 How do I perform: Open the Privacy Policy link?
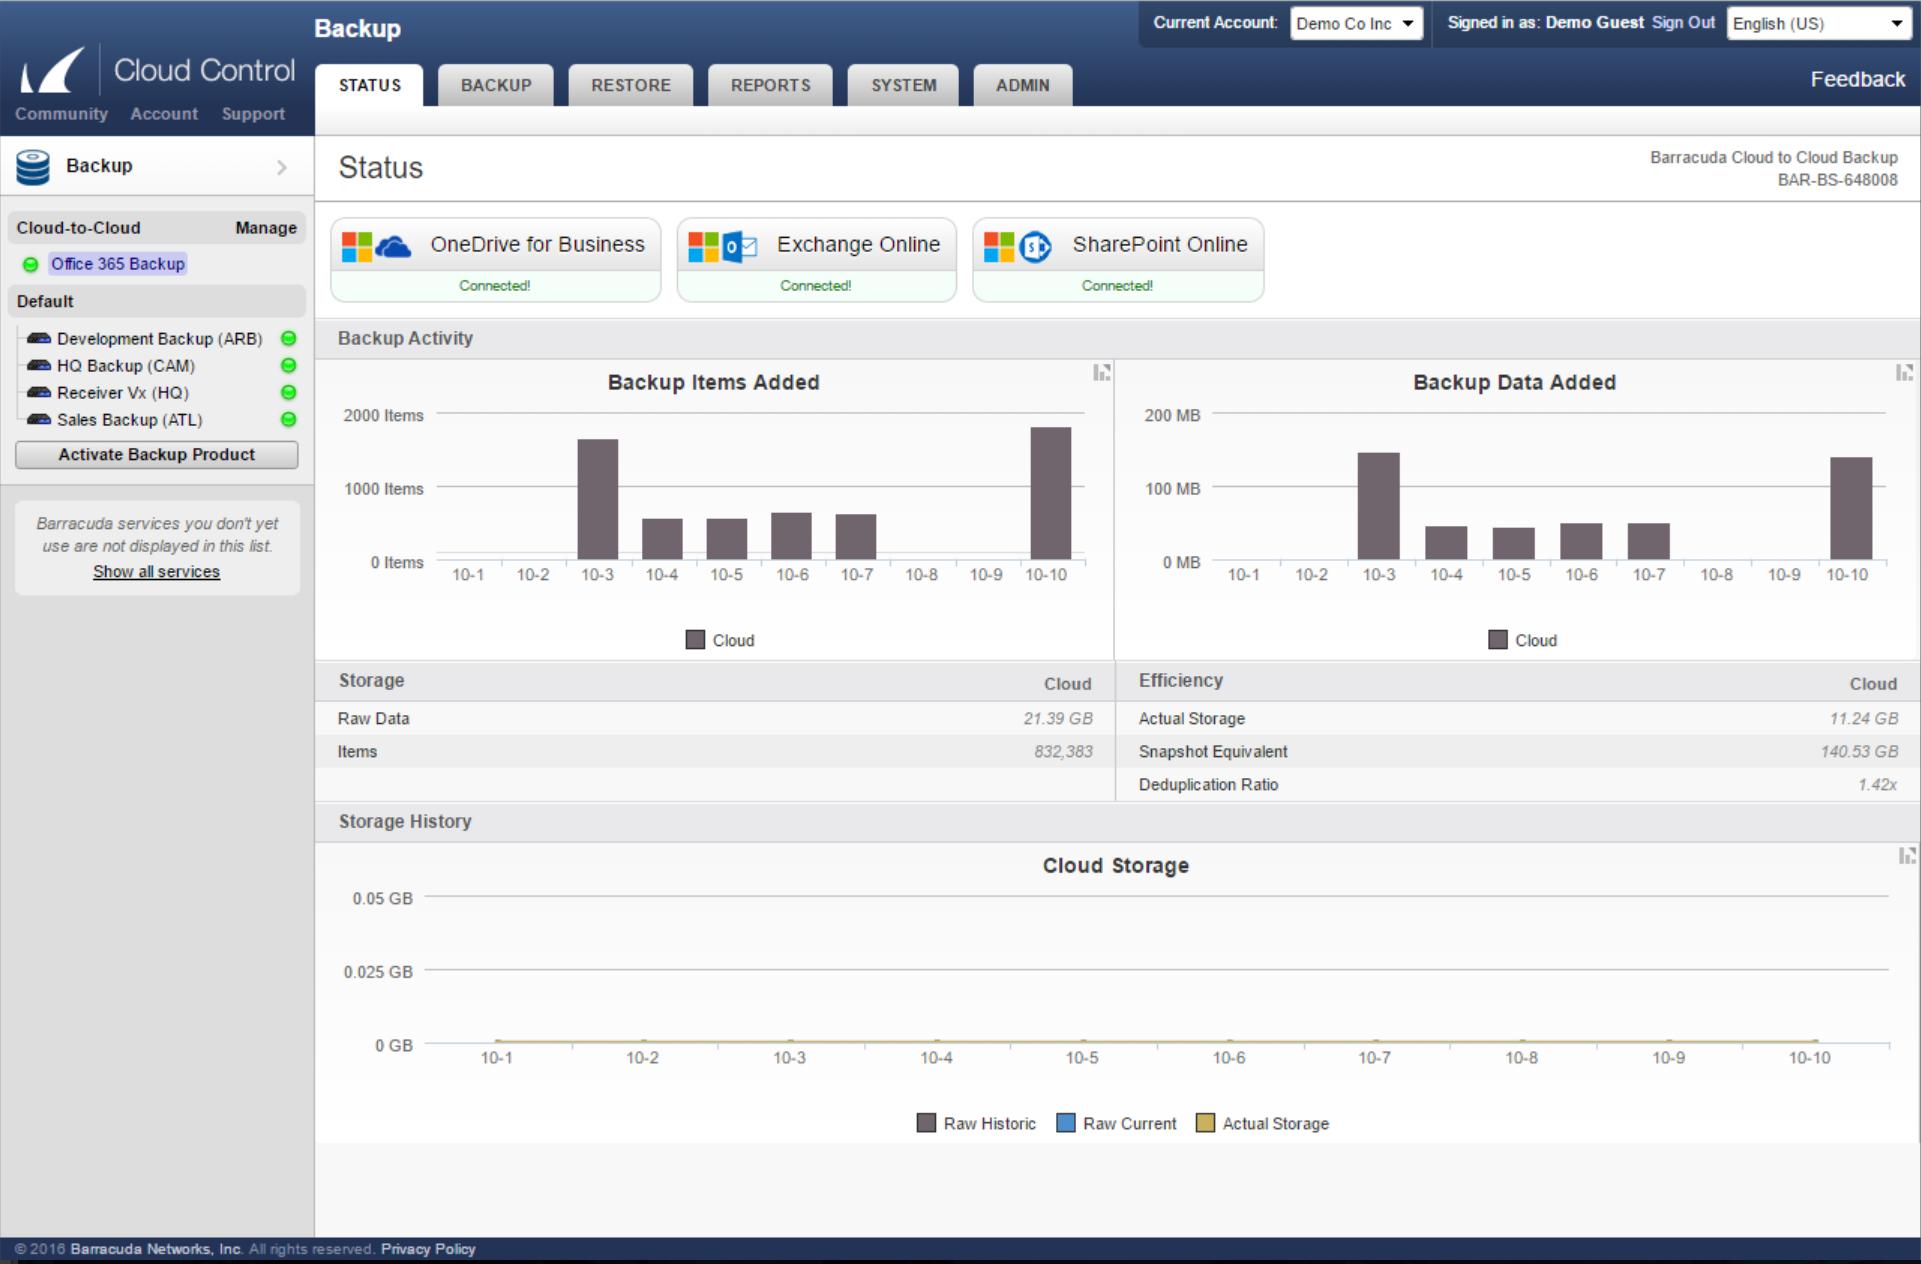(428, 1249)
